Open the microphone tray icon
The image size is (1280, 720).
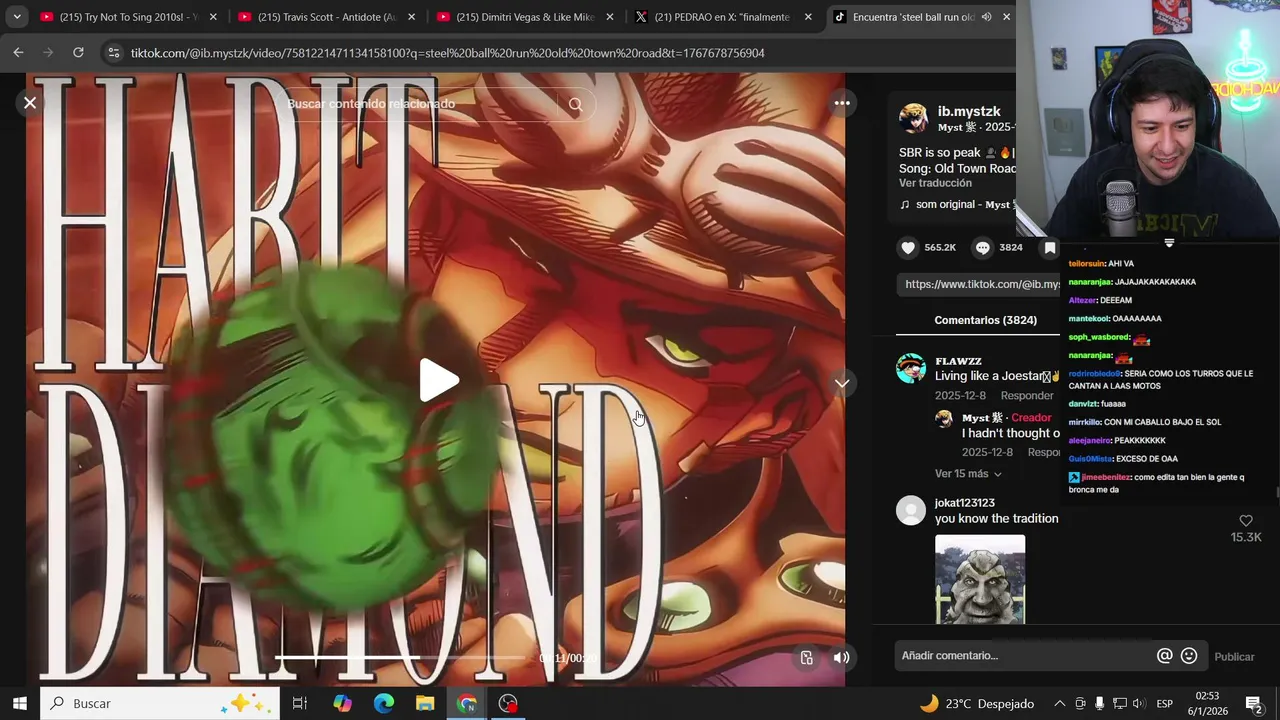1100,703
